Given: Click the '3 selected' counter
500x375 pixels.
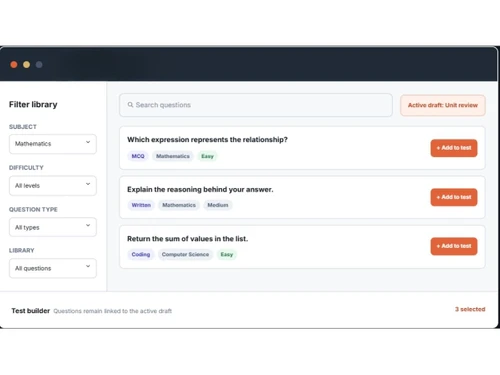Looking at the screenshot, I should point(470,309).
